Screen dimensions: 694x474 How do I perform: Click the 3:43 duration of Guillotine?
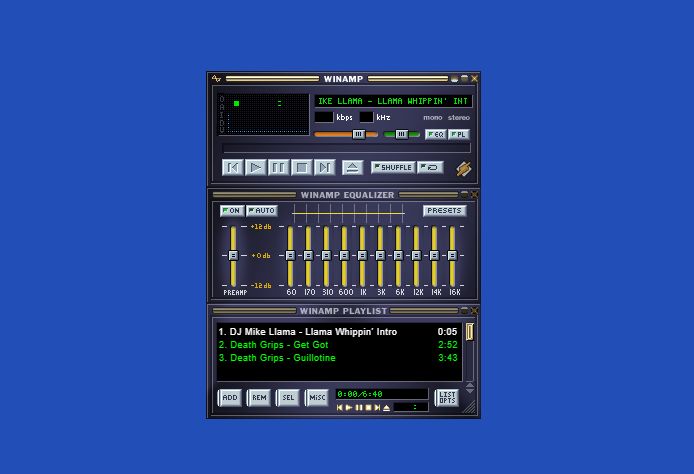tap(447, 358)
